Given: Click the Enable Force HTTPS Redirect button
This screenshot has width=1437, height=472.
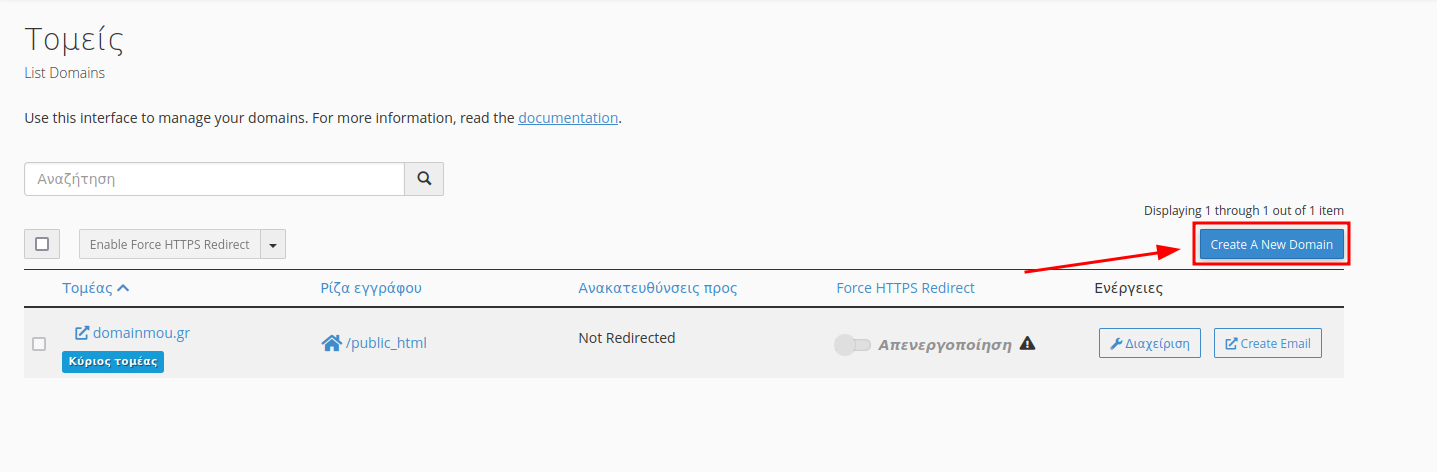Looking at the screenshot, I should 170,244.
